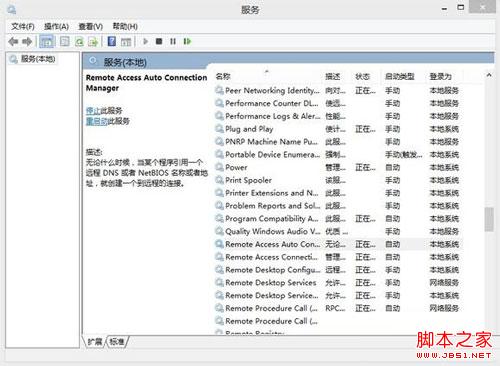Select Remote Access Connection Manager row
The width and height of the screenshot is (500, 366).
337,257
